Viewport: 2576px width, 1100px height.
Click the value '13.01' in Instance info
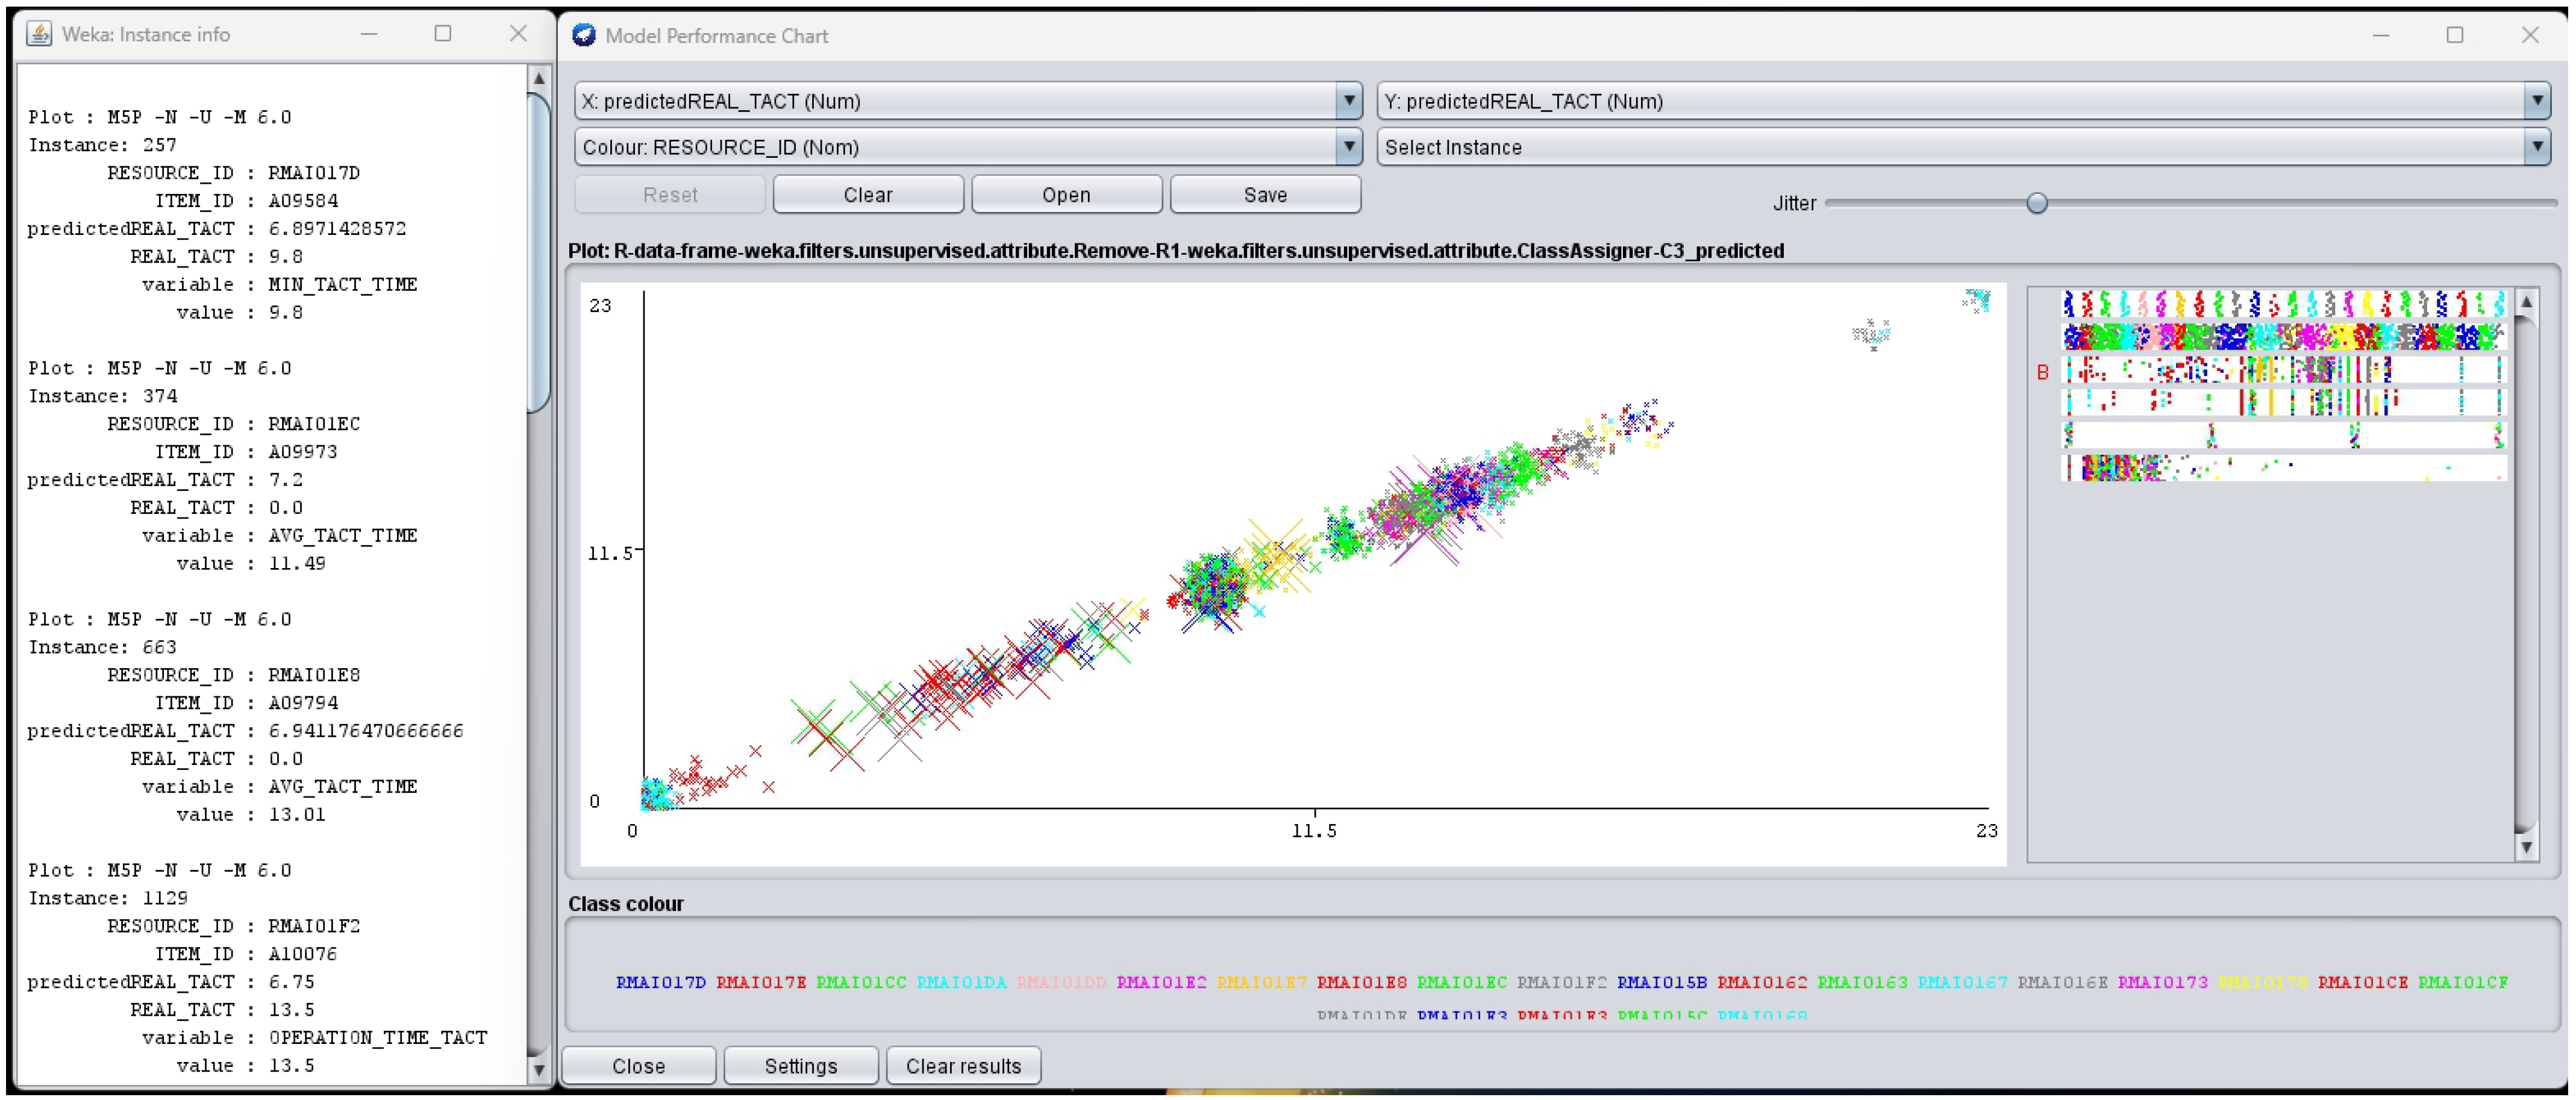coord(297,815)
